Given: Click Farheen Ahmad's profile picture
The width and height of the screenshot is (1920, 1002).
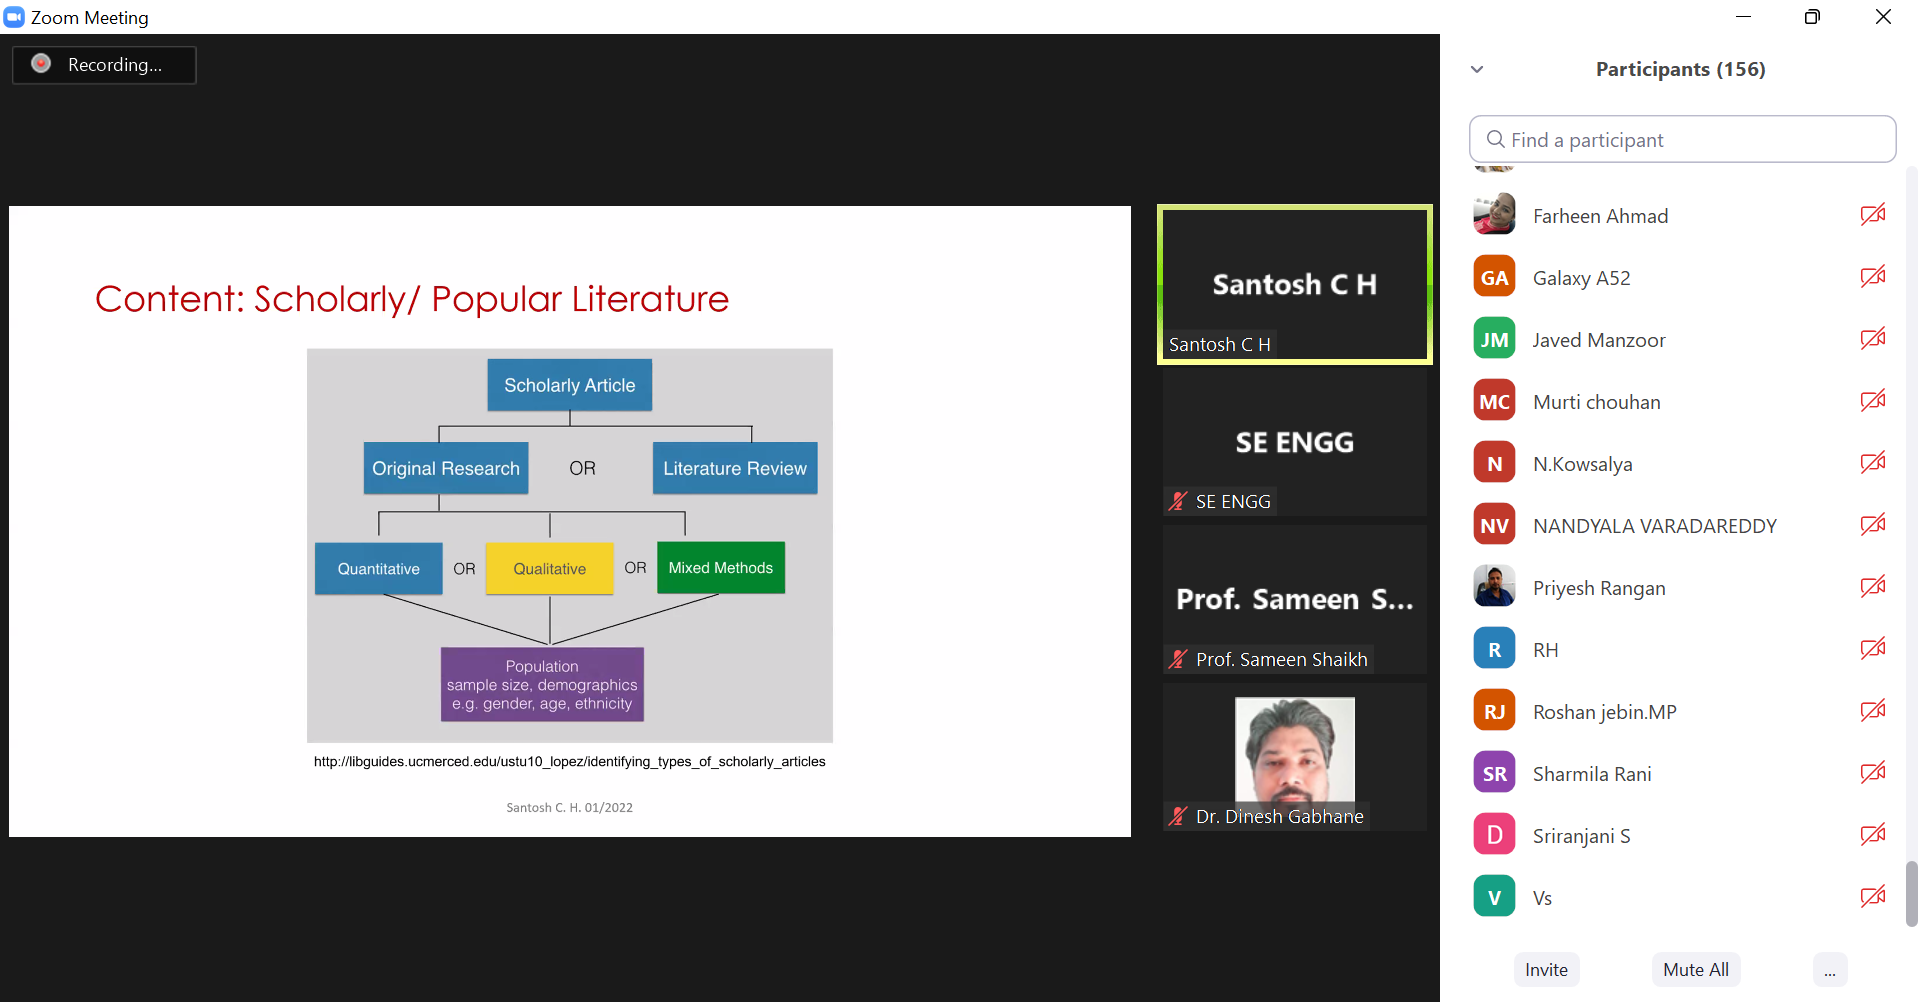Looking at the screenshot, I should pyautogui.click(x=1494, y=214).
